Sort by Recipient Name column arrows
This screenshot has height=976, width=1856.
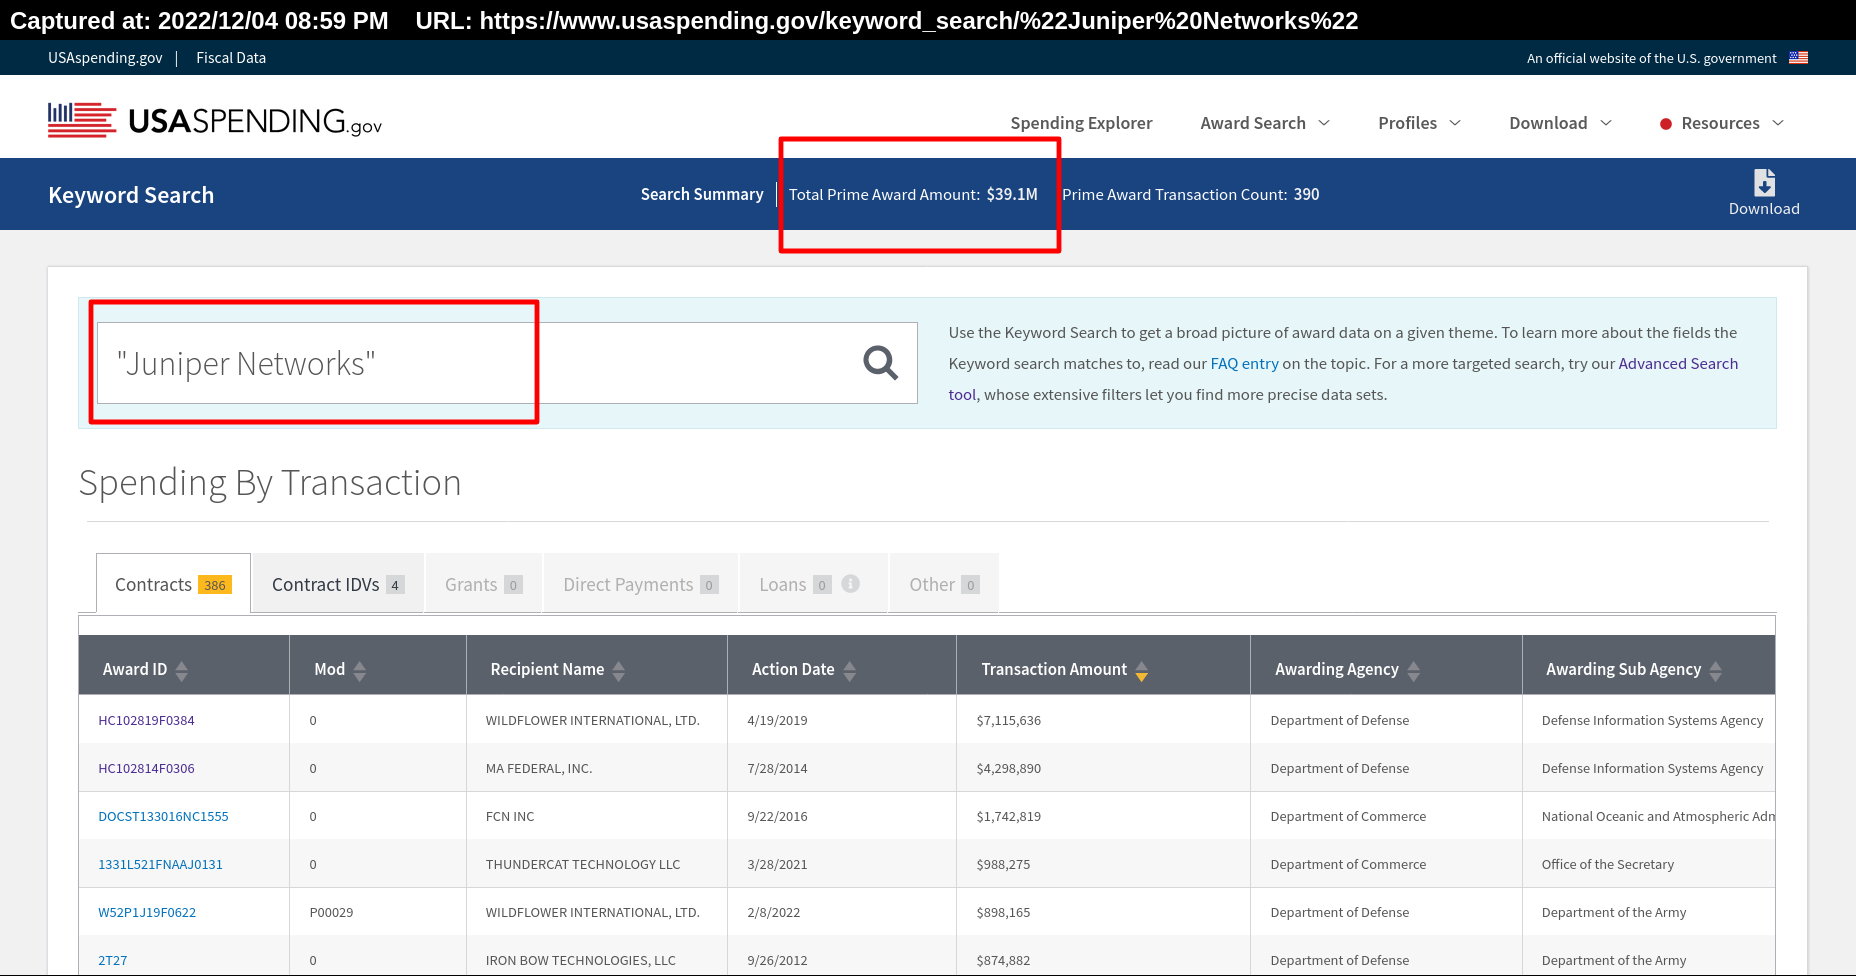click(x=619, y=670)
